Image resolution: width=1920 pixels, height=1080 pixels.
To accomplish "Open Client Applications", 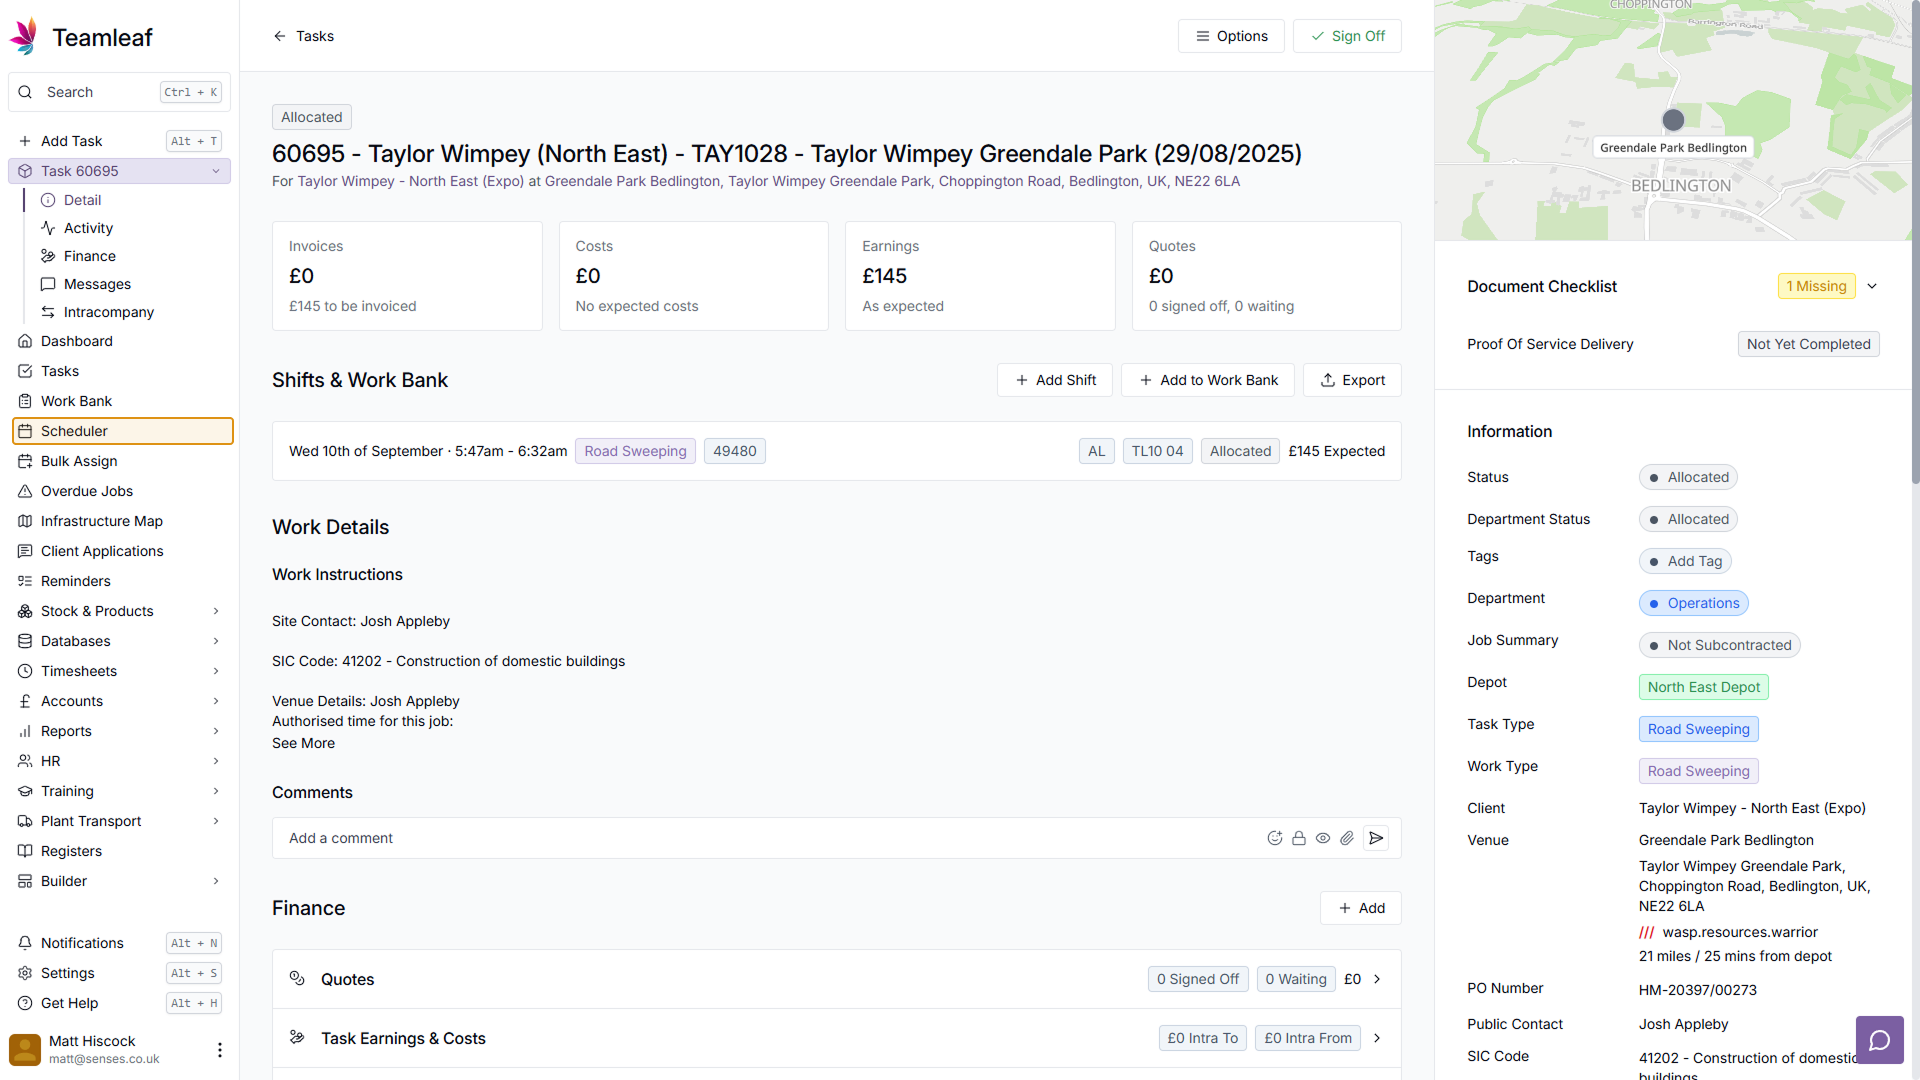I will click(x=120, y=551).
